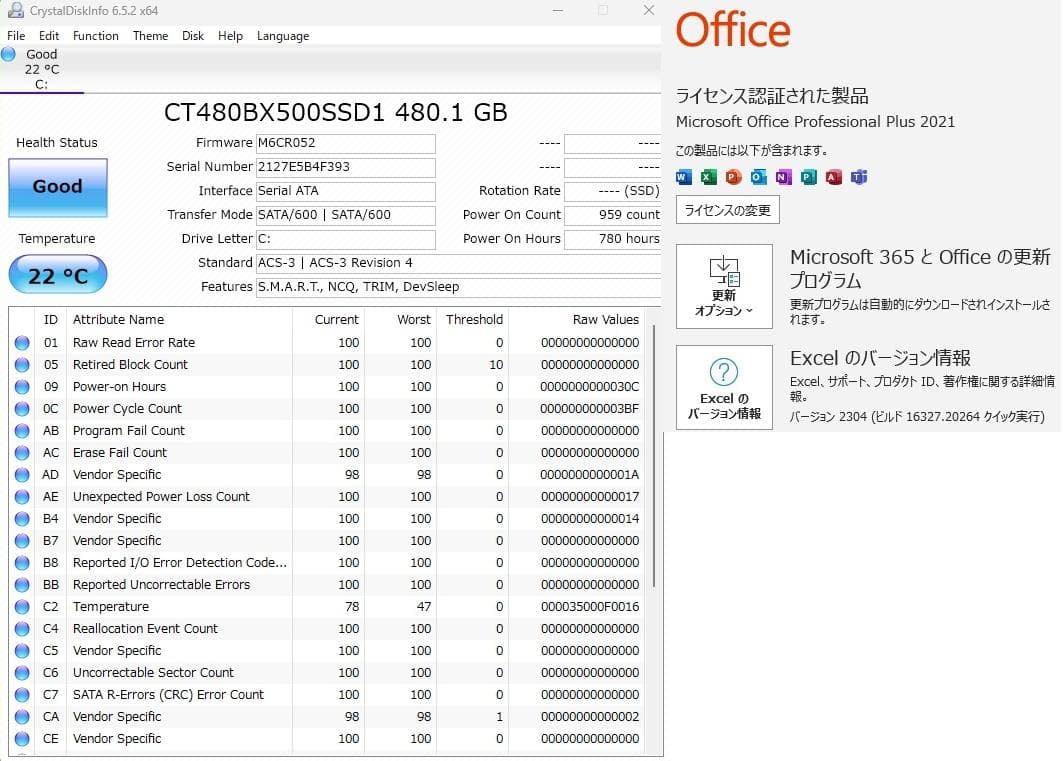Click the Access product icon
Image resolution: width=1063 pixels, height=761 pixels.
(833, 176)
